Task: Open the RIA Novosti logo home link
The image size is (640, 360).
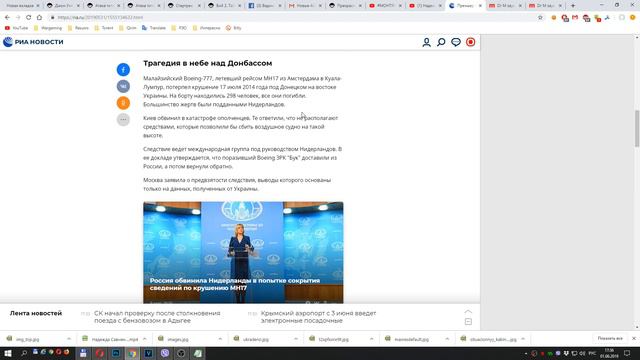Action: pyautogui.click(x=33, y=42)
